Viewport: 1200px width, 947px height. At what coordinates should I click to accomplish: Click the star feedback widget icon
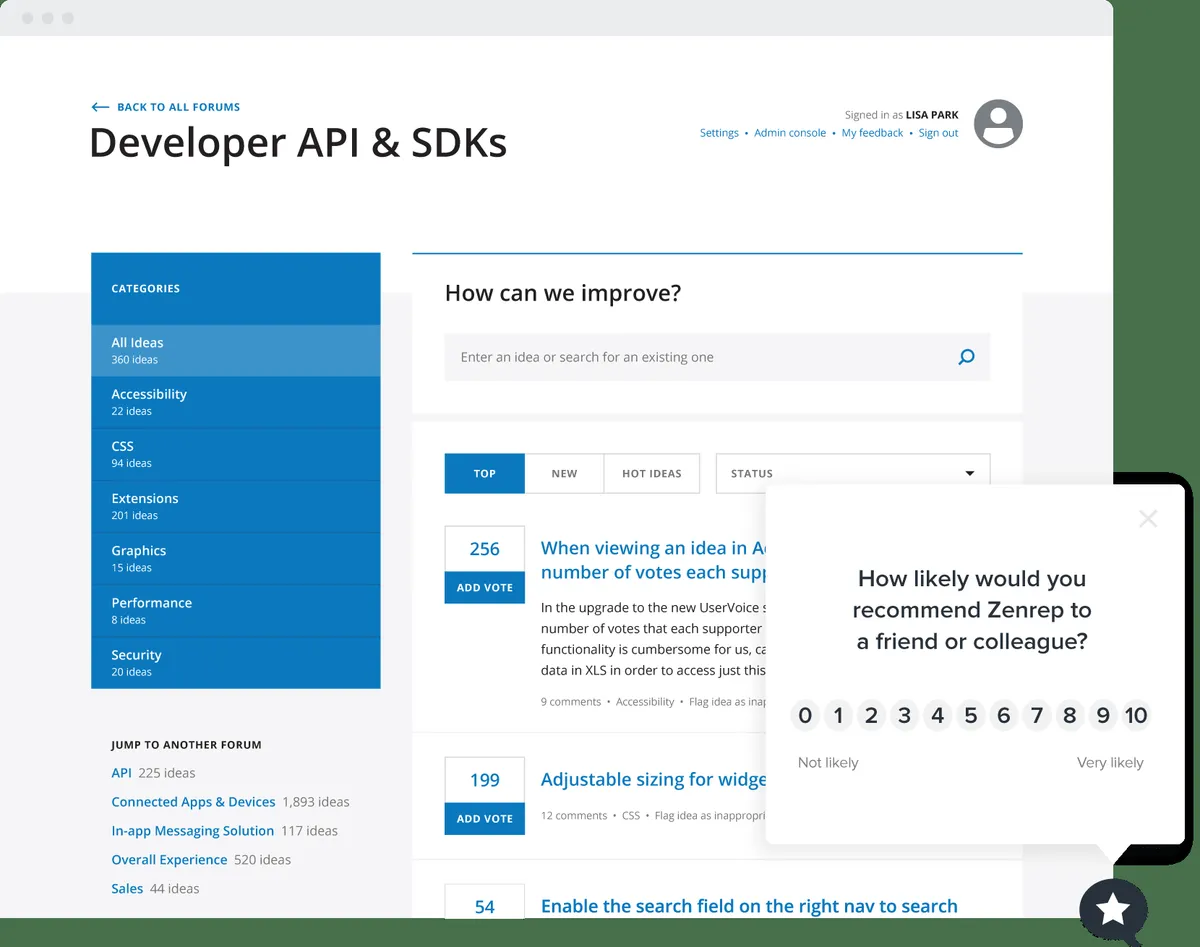coord(1113,910)
